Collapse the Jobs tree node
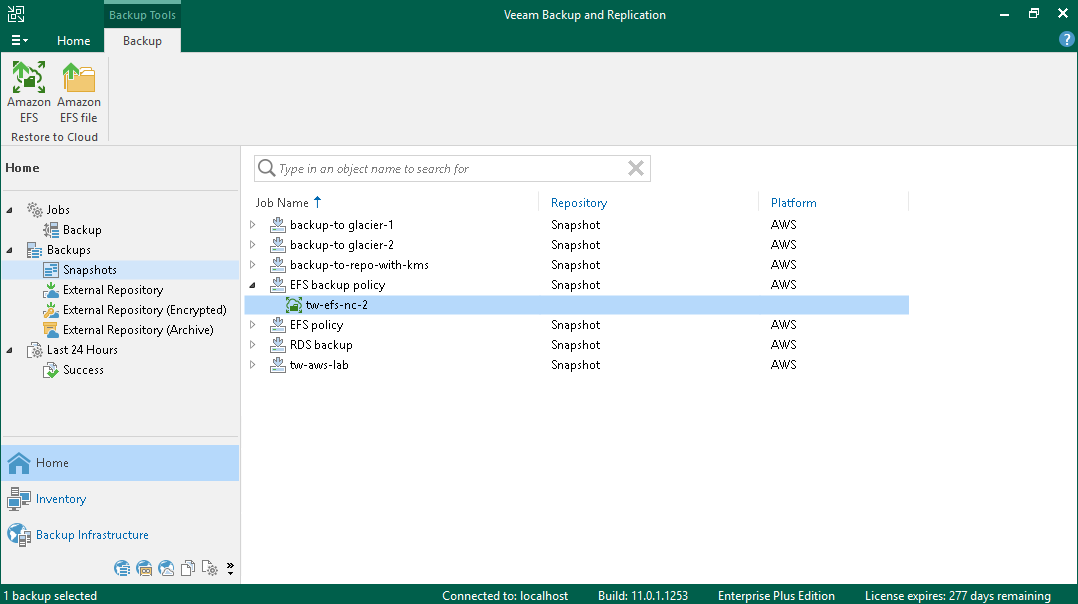The image size is (1078, 604). [11, 210]
